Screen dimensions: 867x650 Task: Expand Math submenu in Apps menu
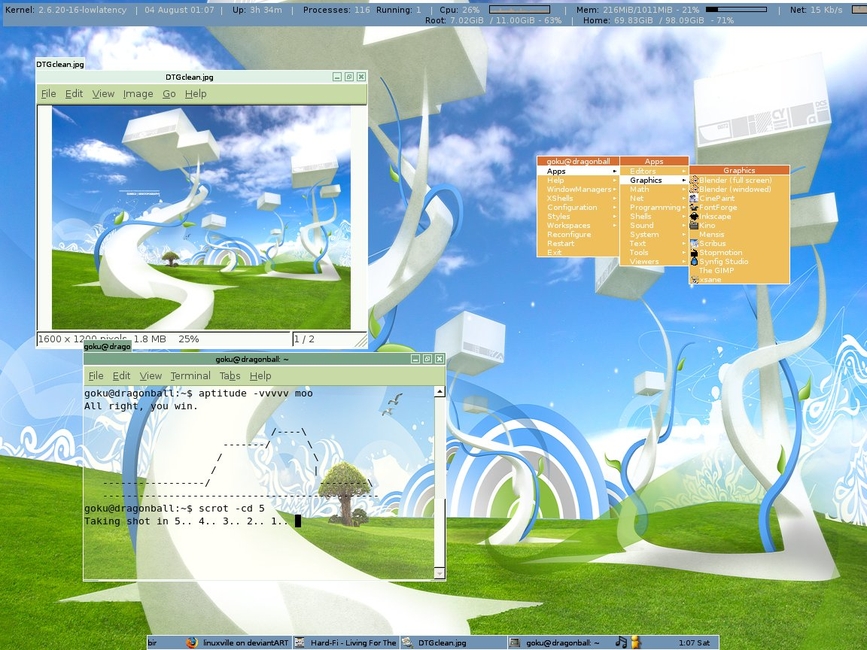click(x=654, y=189)
